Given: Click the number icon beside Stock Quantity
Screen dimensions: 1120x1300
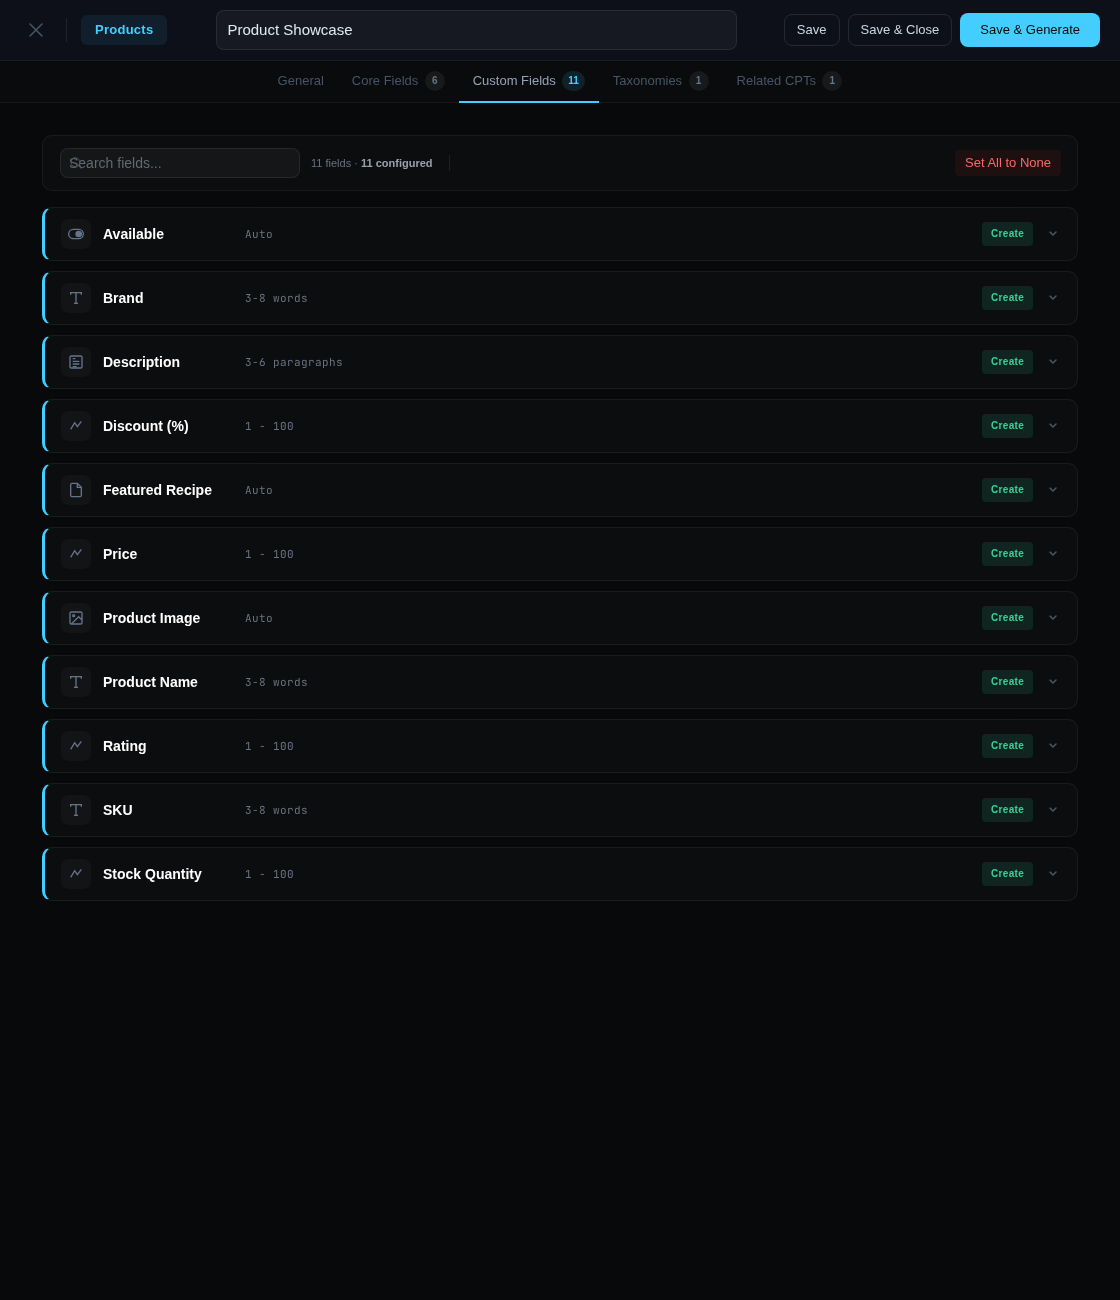Looking at the screenshot, I should (76, 874).
